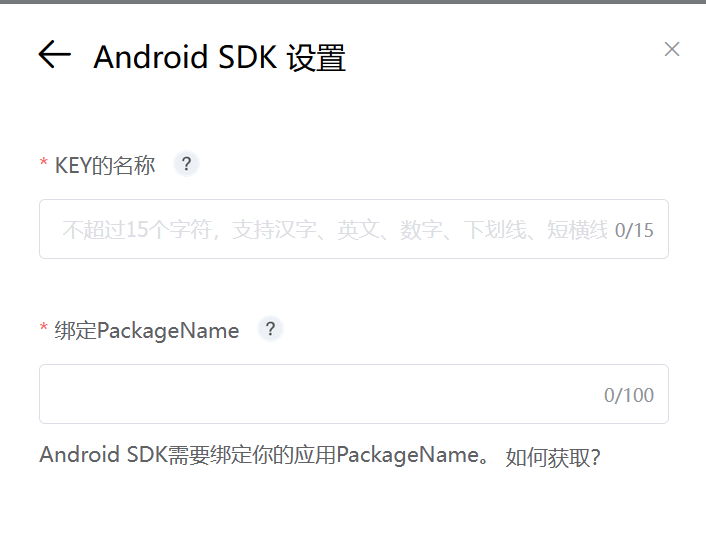The image size is (706, 555).
Task: Go back using the left arrow icon
Action: coord(54,54)
